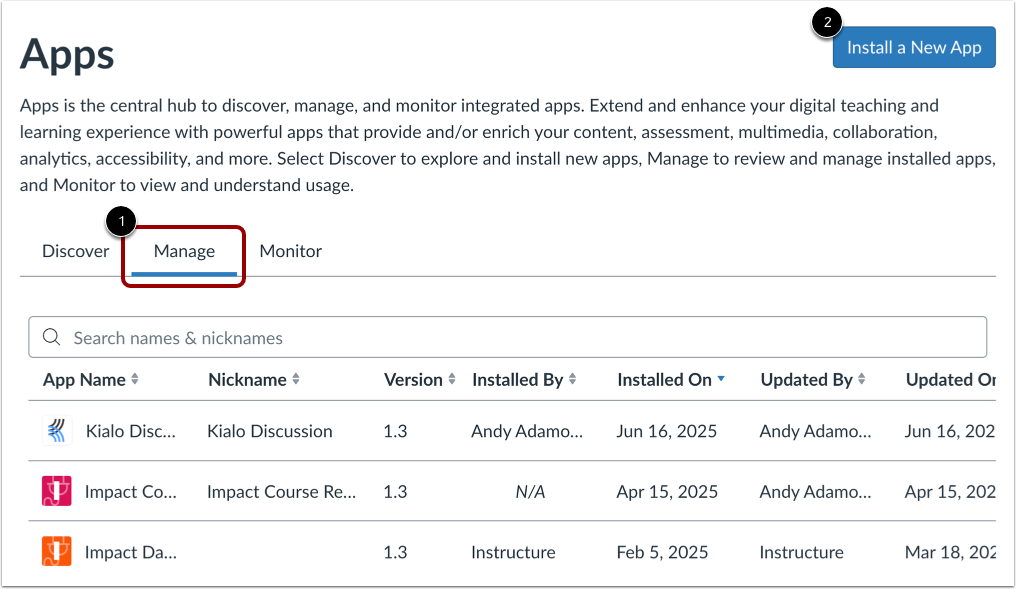Switch to the Discover tab
The height and width of the screenshot is (589, 1016).
tap(75, 251)
